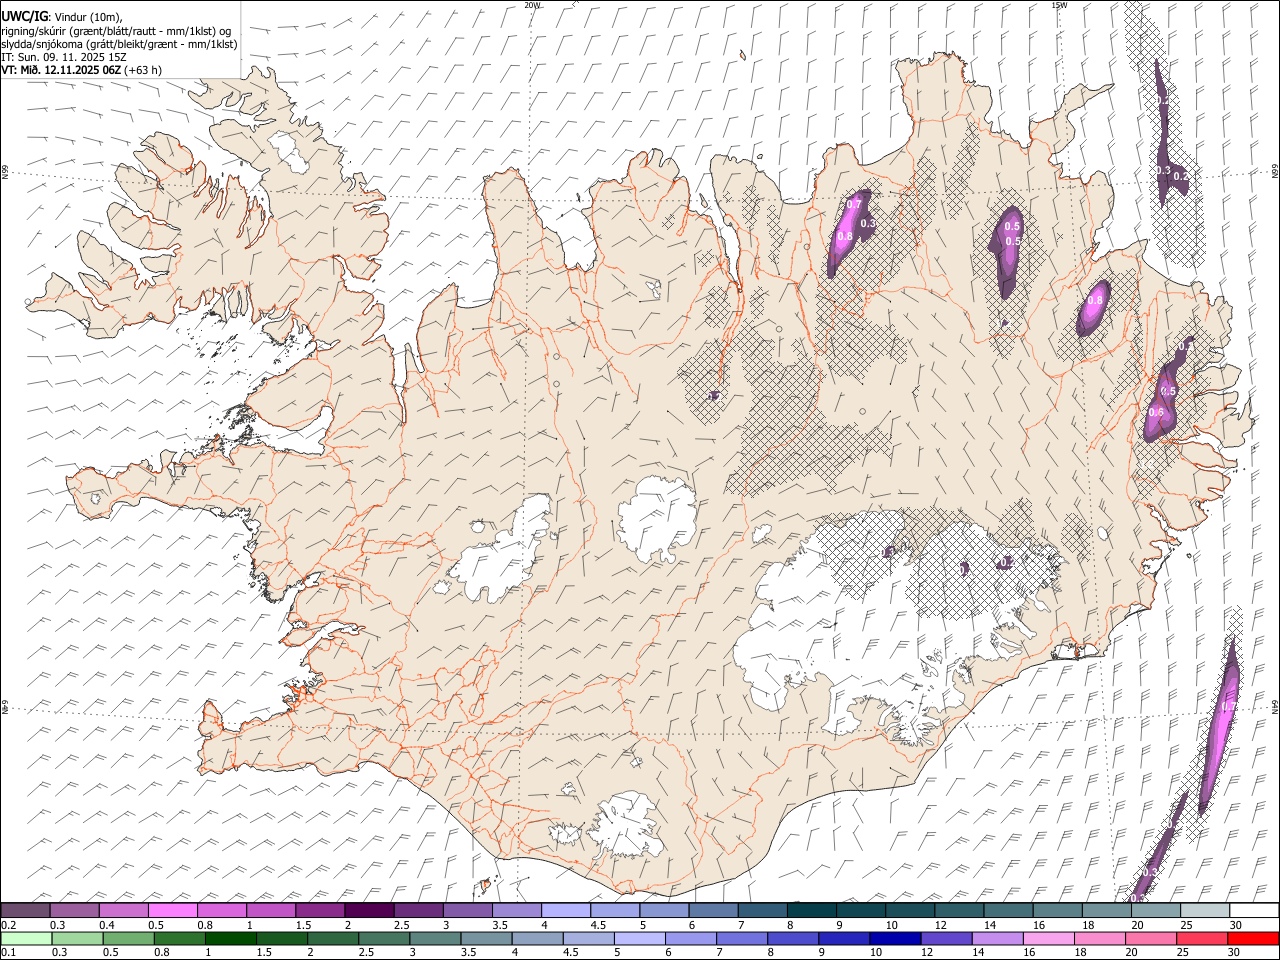
Task: Pick the white snow legend swatch labeled 30
Action: tap(1254, 910)
